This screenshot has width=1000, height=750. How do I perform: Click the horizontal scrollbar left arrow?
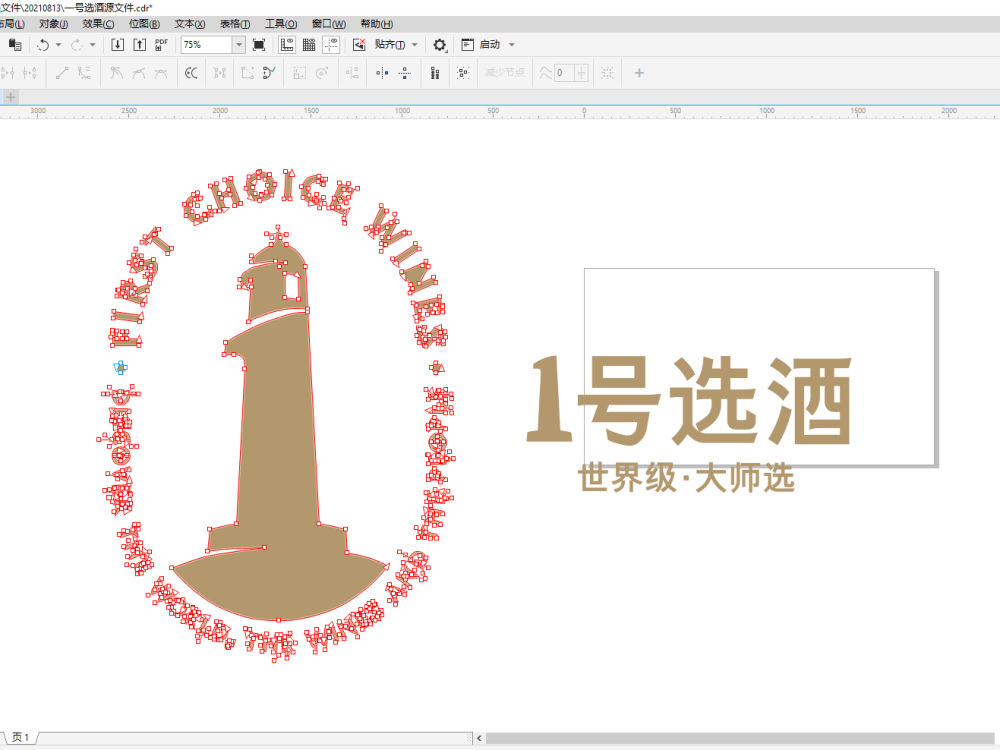coord(479,738)
